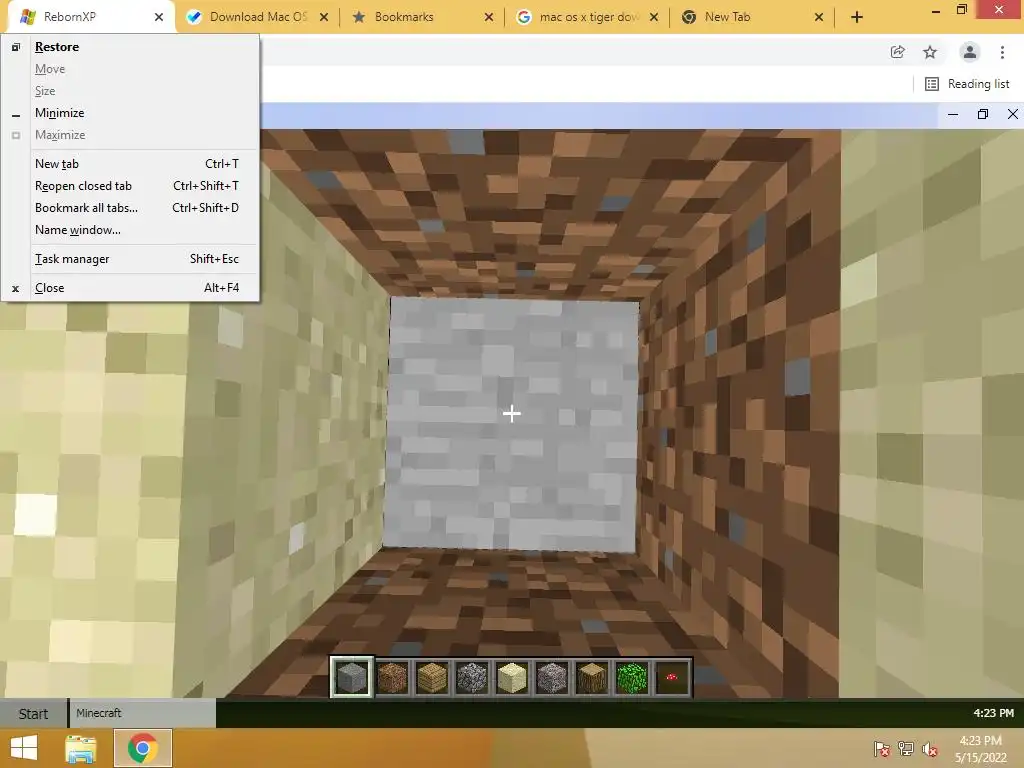
Task: Select the cobblestone block hotbar slot
Action: point(472,677)
